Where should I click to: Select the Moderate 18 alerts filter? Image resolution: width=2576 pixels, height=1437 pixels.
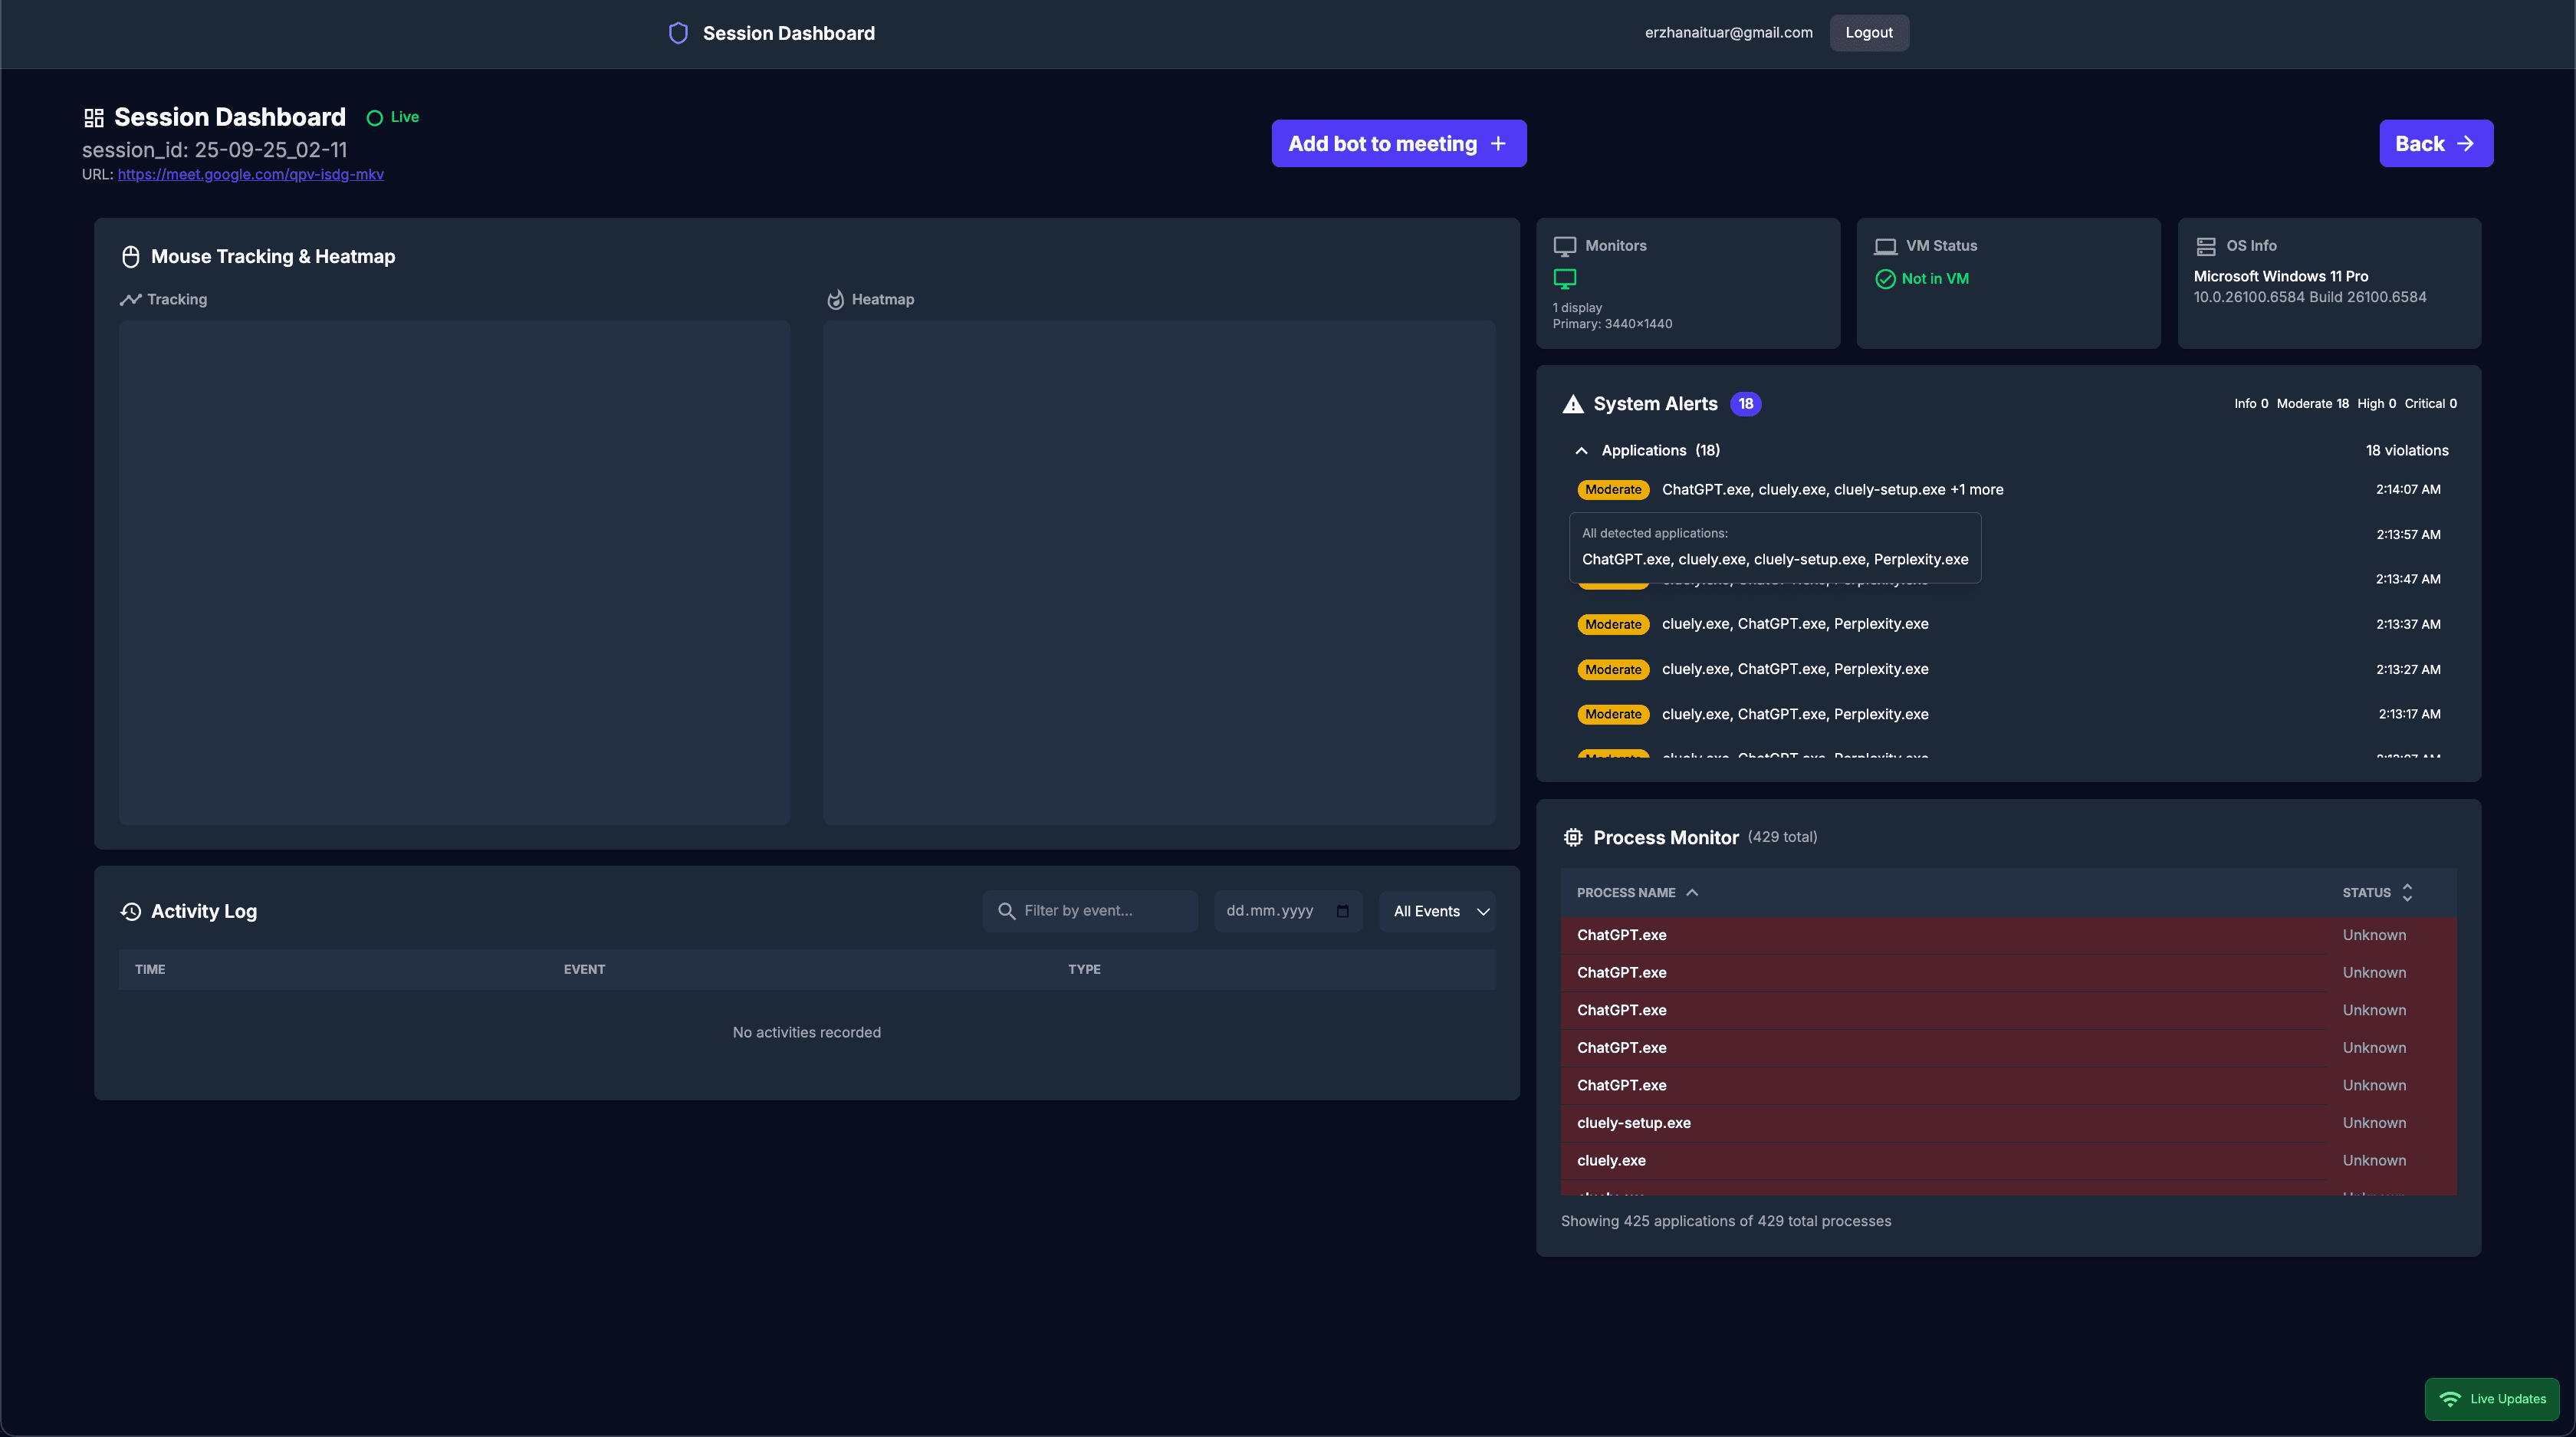[2312, 403]
